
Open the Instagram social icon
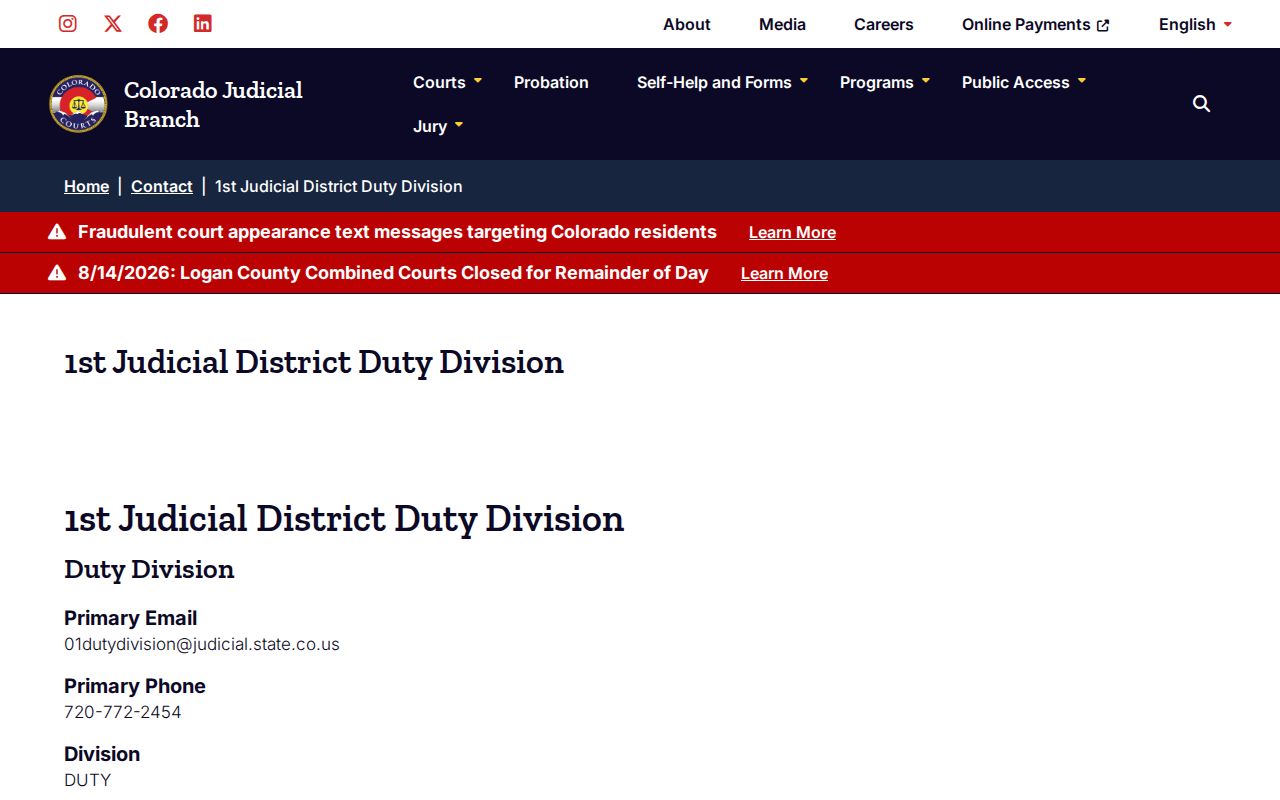(68, 23)
